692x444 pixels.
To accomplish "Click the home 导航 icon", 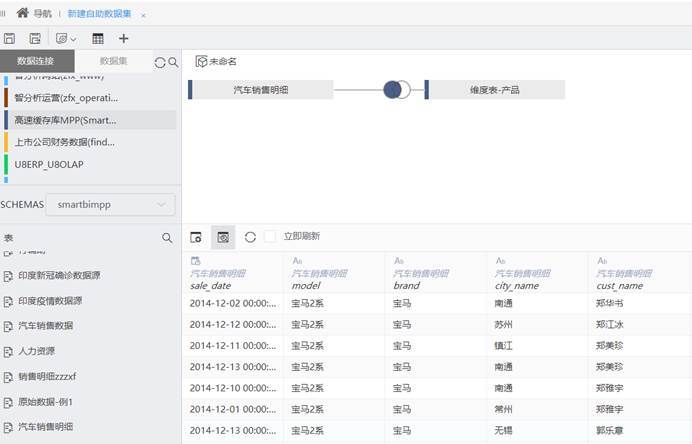I will pyautogui.click(x=22, y=13).
